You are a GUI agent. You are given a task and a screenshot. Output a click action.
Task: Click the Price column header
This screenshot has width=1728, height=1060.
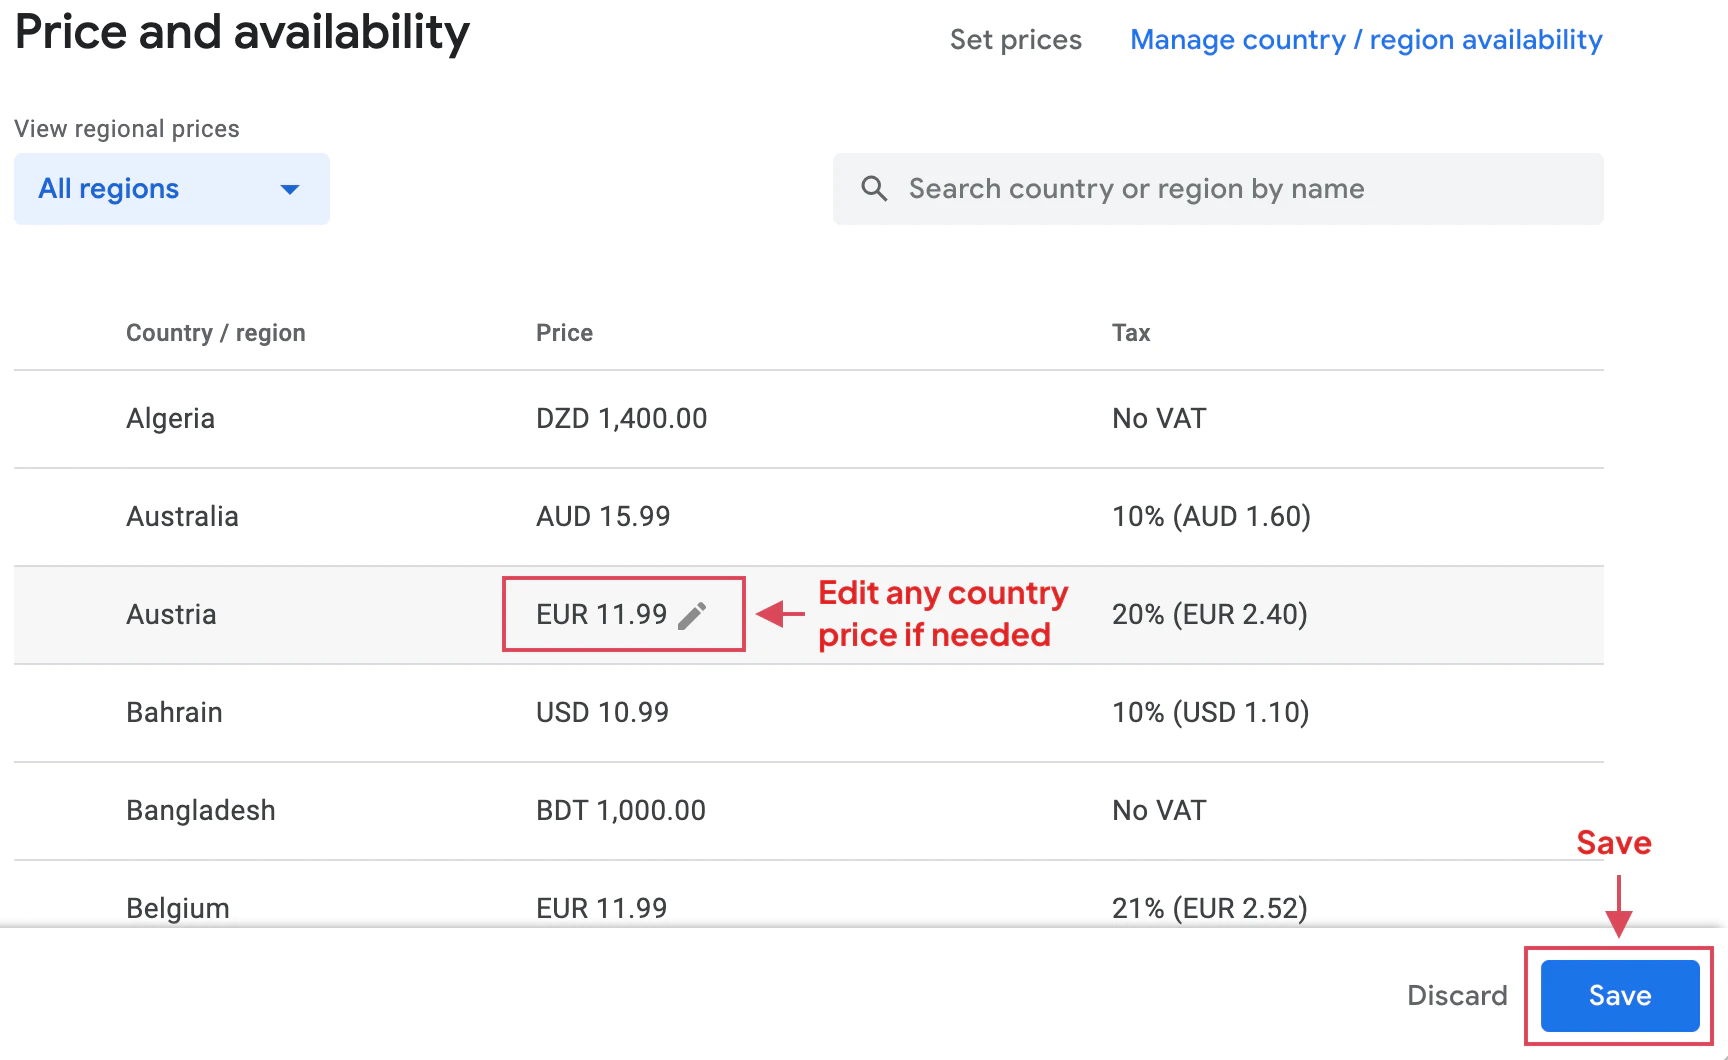tap(564, 332)
